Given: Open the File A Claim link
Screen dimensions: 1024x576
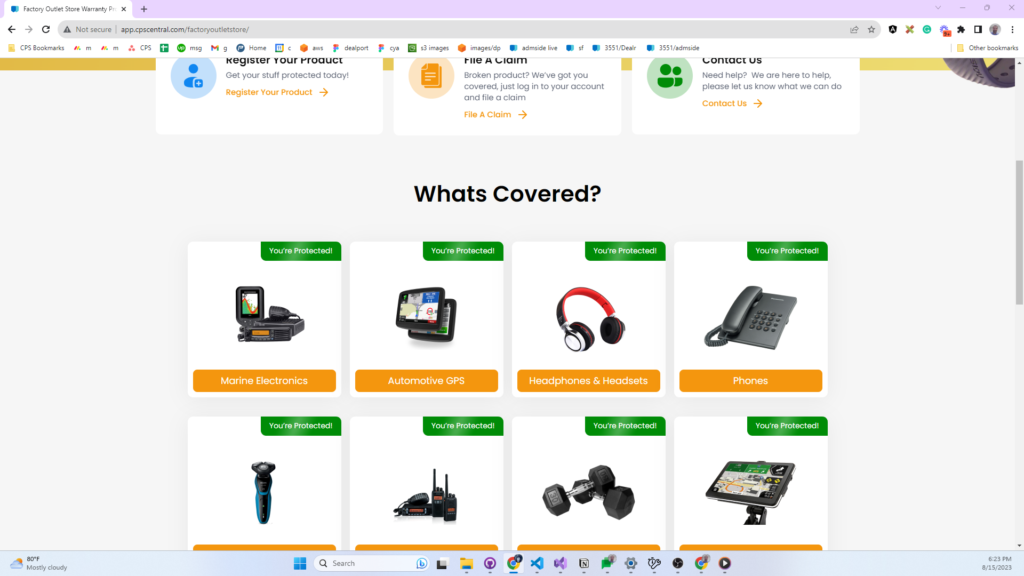Looking at the screenshot, I should pyautogui.click(x=494, y=115).
